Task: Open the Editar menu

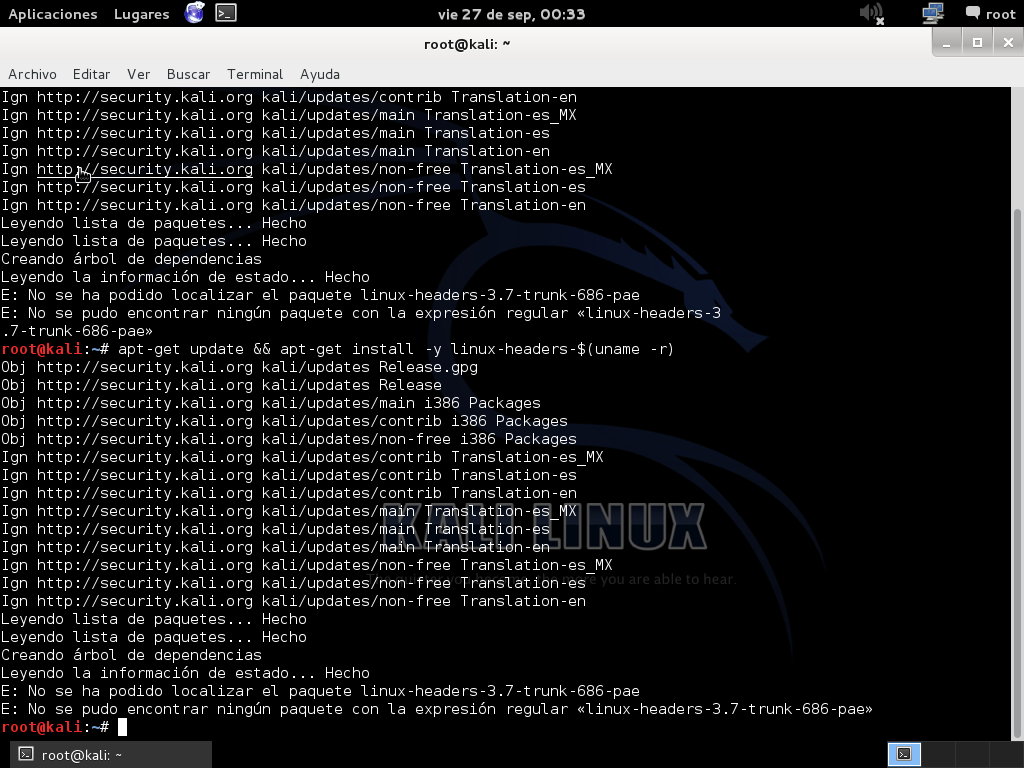Action: click(91, 74)
